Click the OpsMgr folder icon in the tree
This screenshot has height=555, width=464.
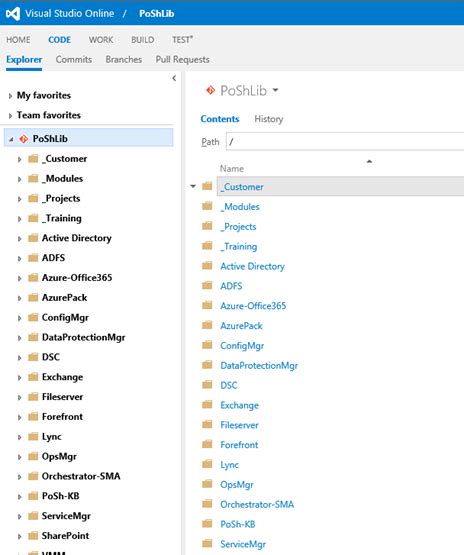click(x=33, y=456)
